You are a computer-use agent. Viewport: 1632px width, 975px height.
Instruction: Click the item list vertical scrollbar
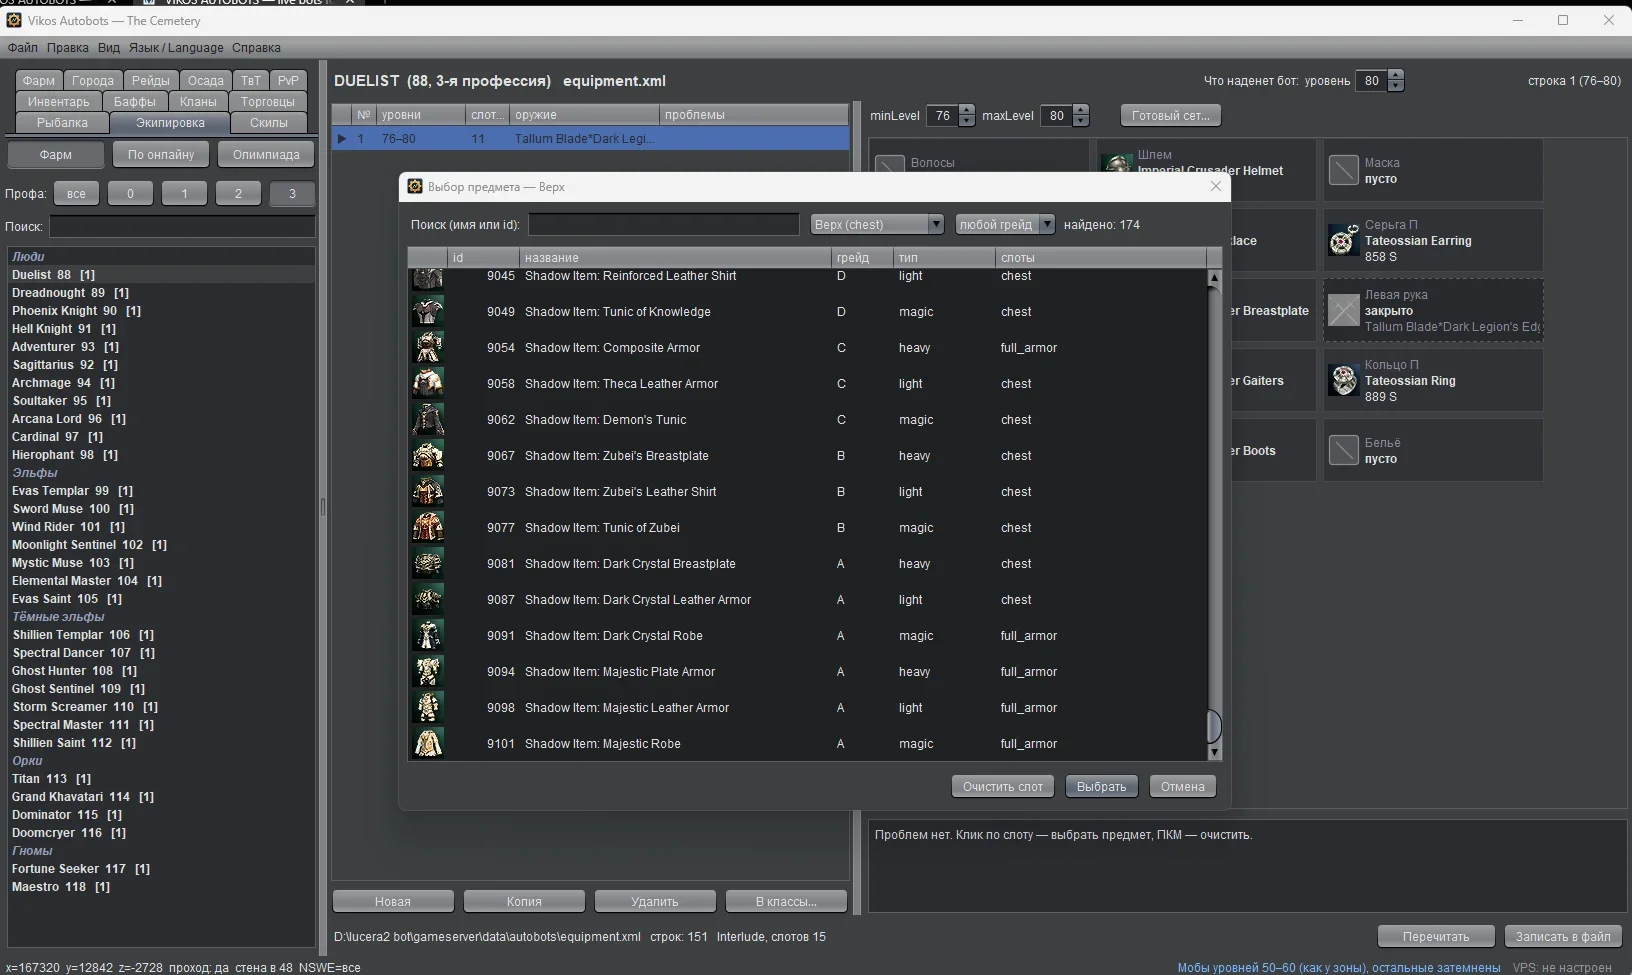click(x=1214, y=515)
